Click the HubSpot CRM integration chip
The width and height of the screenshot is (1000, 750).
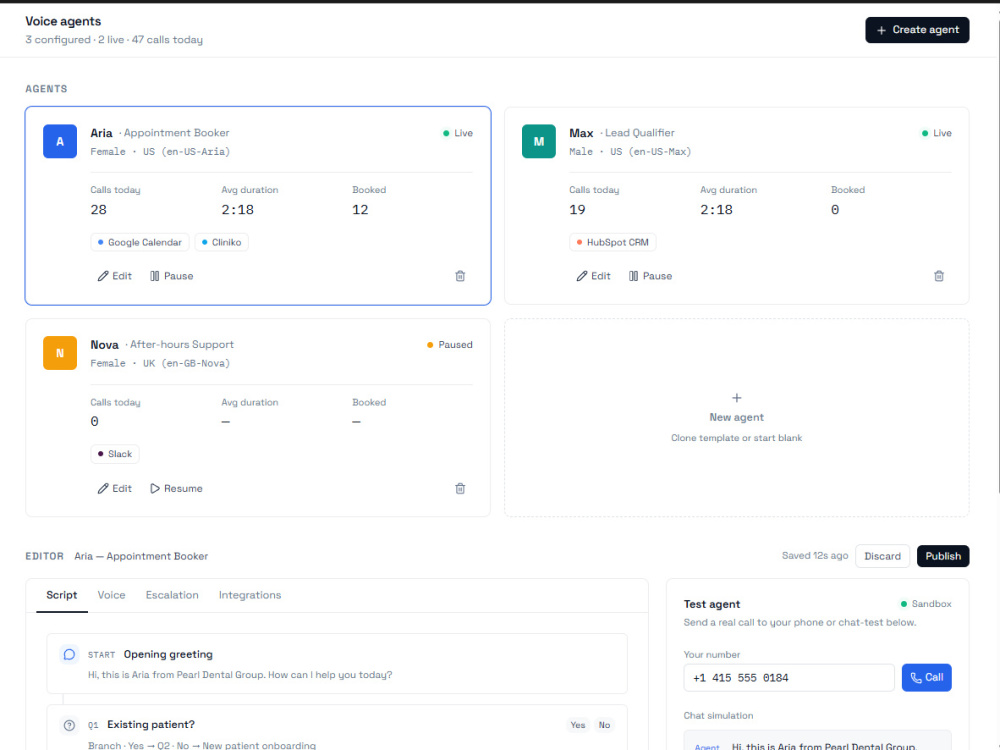(x=612, y=242)
